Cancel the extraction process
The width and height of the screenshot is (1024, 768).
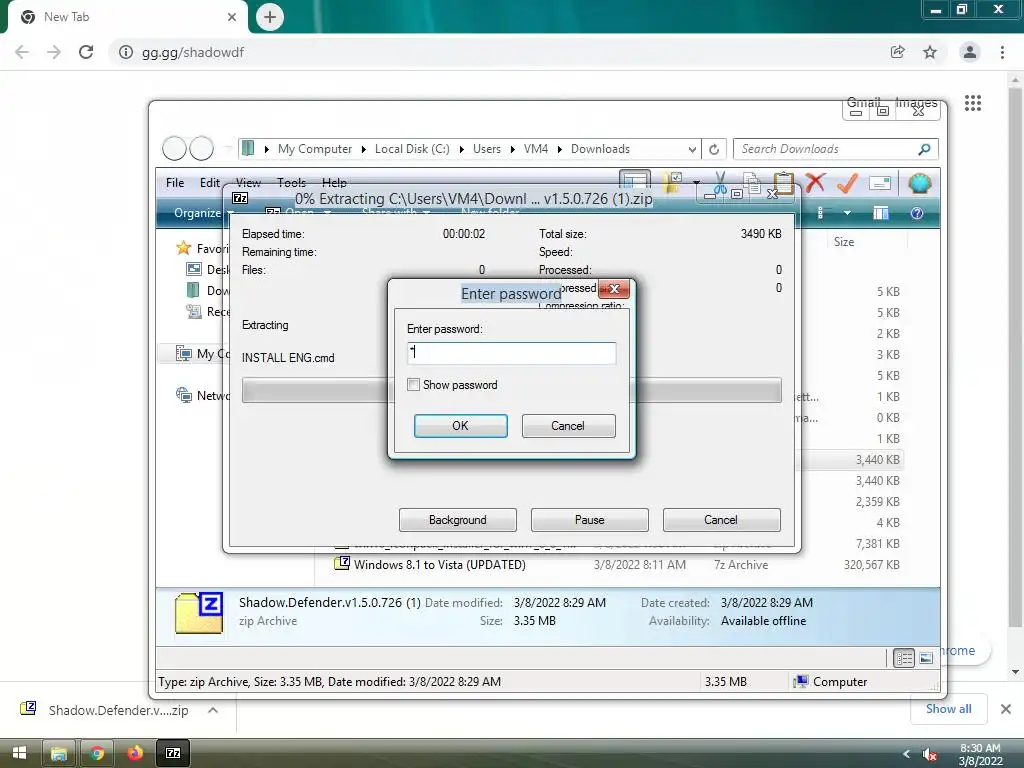click(x=721, y=520)
